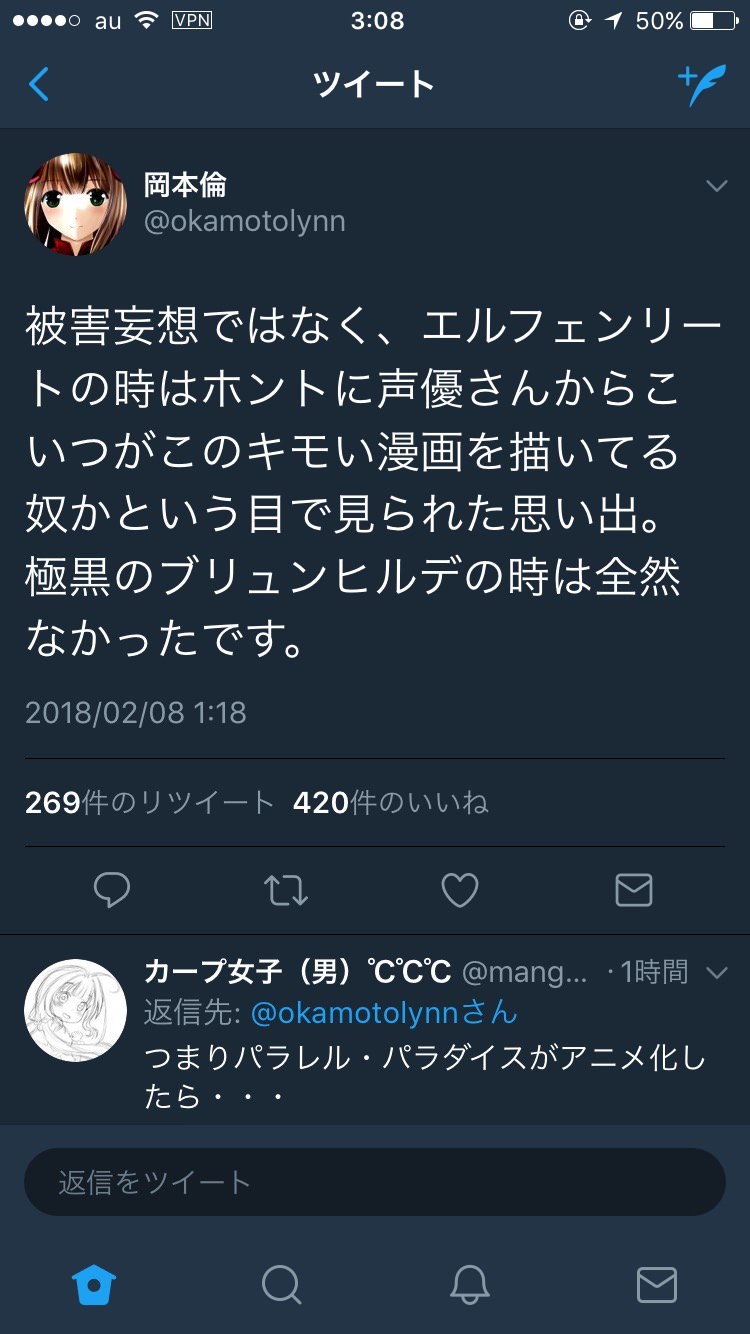The height and width of the screenshot is (1334, 750).
Task: Open the @okamotolynn handle under 岡本倫
Action: point(245,222)
